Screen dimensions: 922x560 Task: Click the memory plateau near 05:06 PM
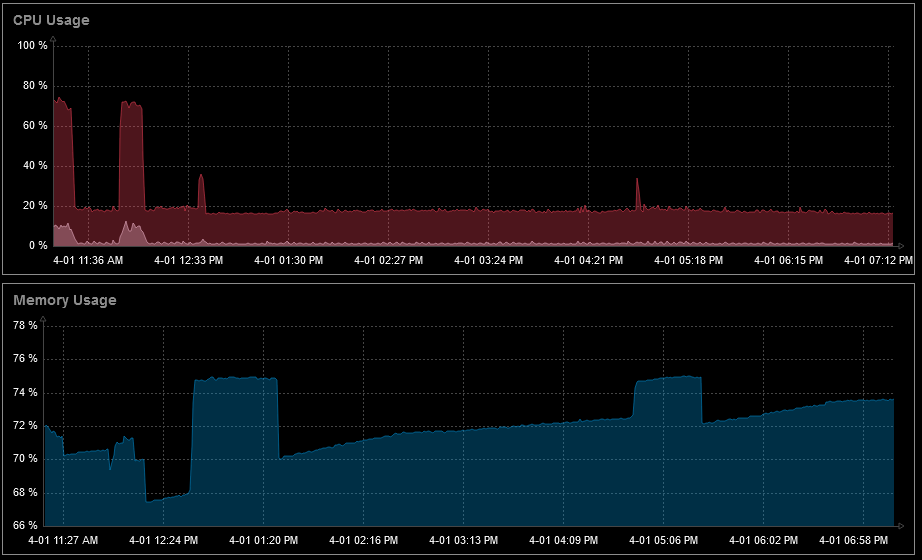tap(667, 379)
